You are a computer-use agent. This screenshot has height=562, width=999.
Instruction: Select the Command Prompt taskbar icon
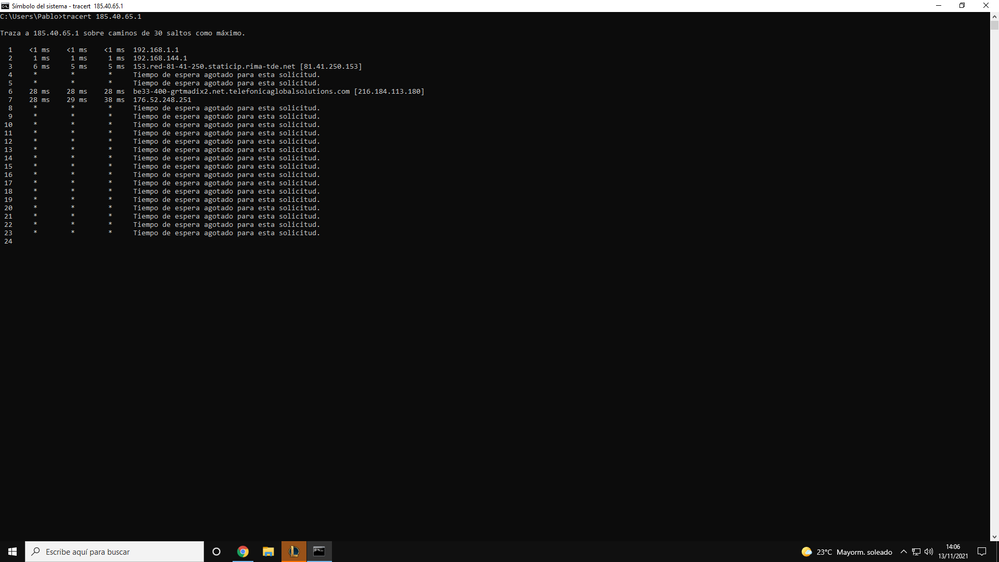pos(319,551)
